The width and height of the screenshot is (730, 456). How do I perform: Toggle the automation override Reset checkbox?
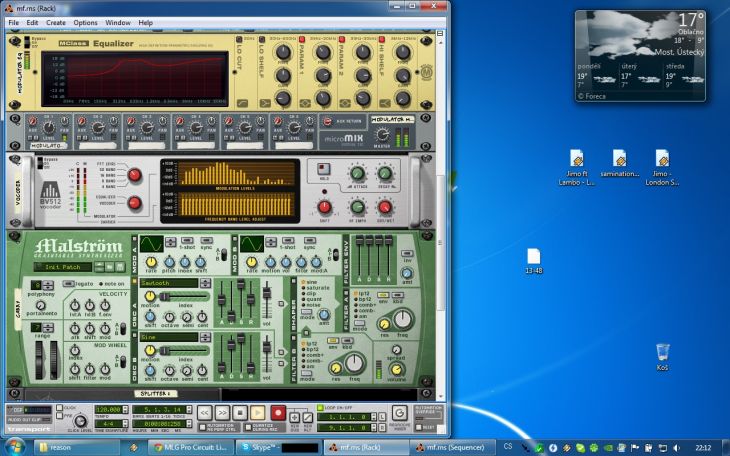[x=418, y=427]
